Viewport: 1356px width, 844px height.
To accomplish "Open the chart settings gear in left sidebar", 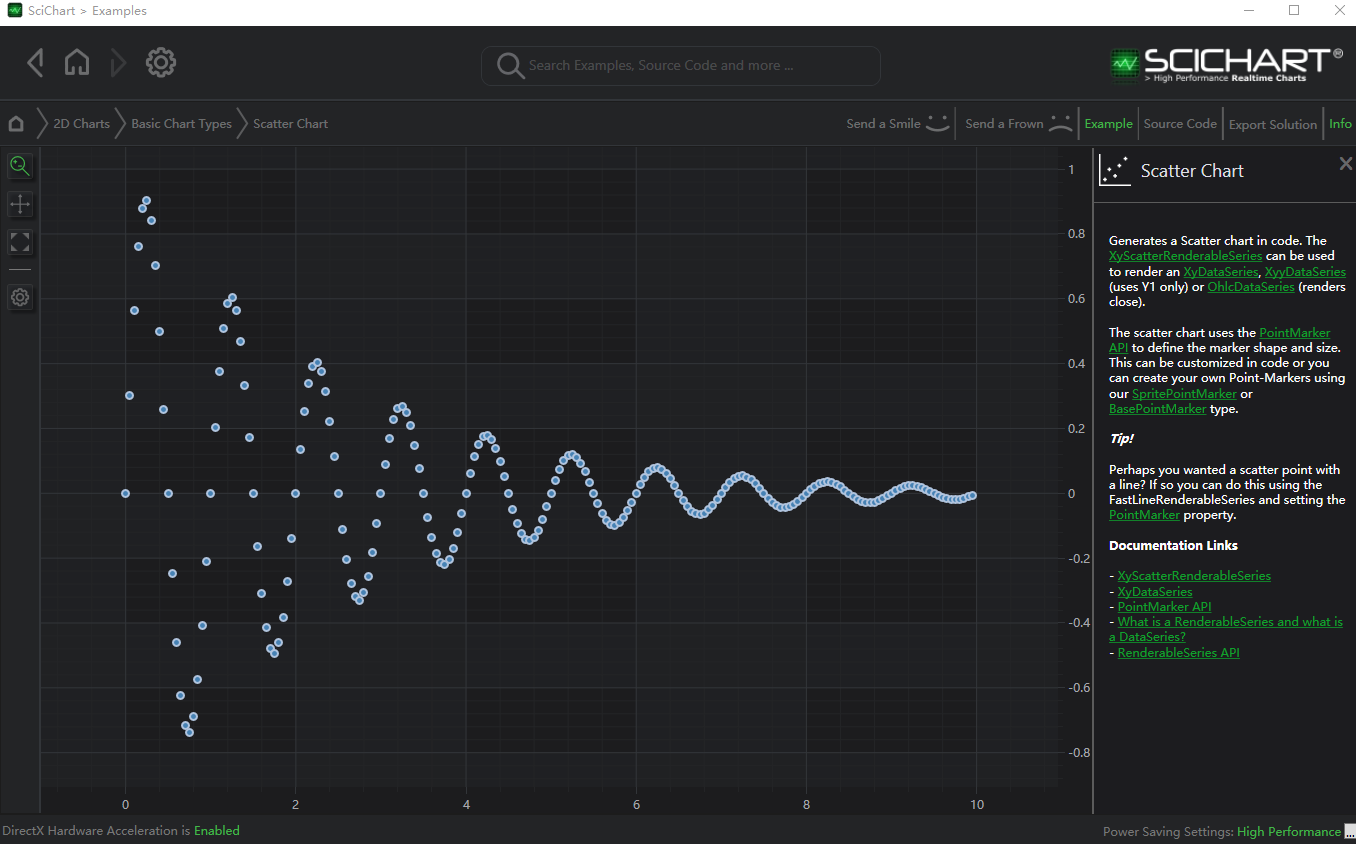I will [x=20, y=297].
